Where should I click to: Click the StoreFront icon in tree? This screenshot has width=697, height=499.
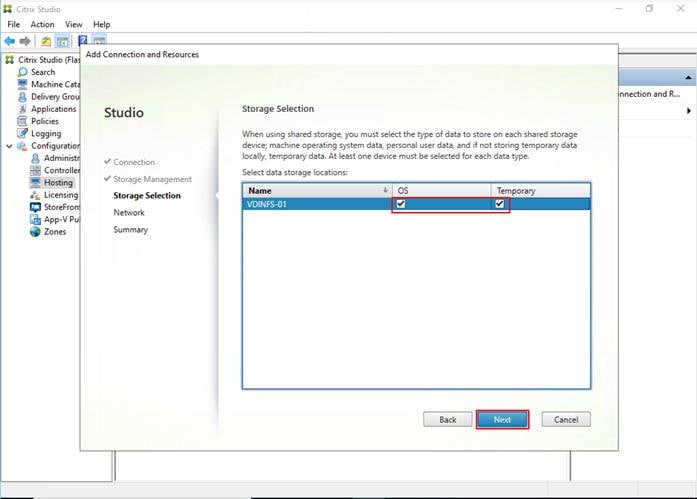(36, 207)
